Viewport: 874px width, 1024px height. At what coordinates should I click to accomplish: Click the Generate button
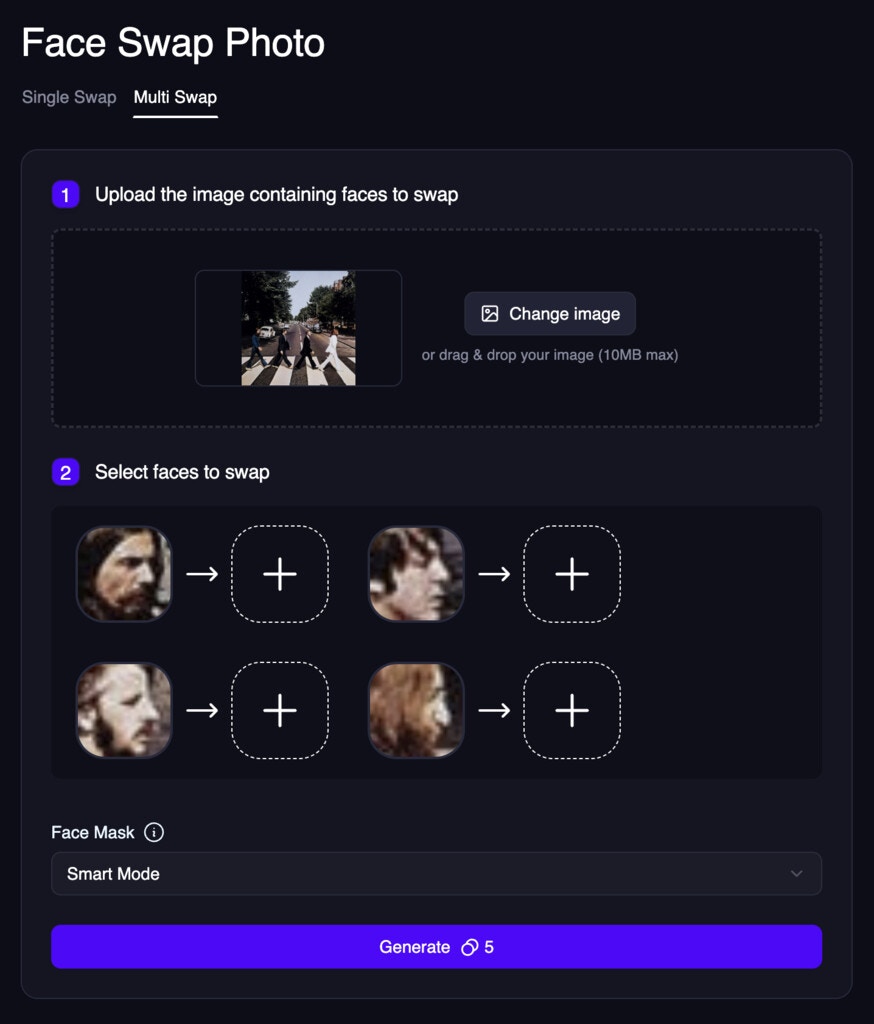click(x=436, y=947)
